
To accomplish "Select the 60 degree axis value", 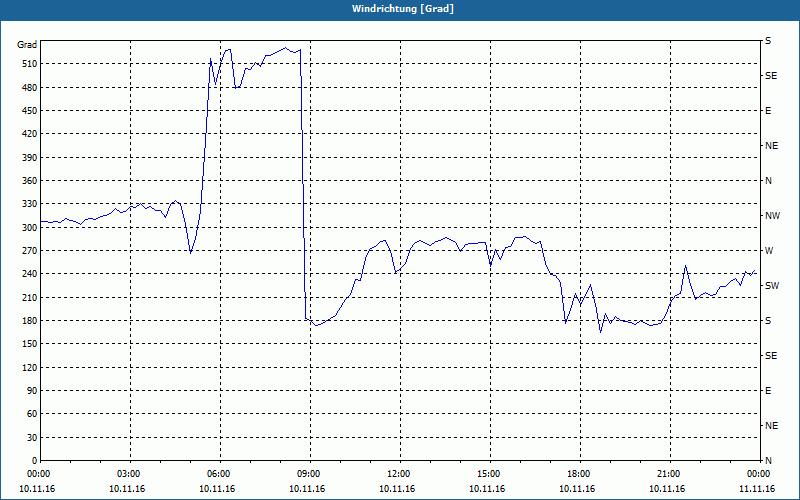I will pyautogui.click(x=32, y=414).
